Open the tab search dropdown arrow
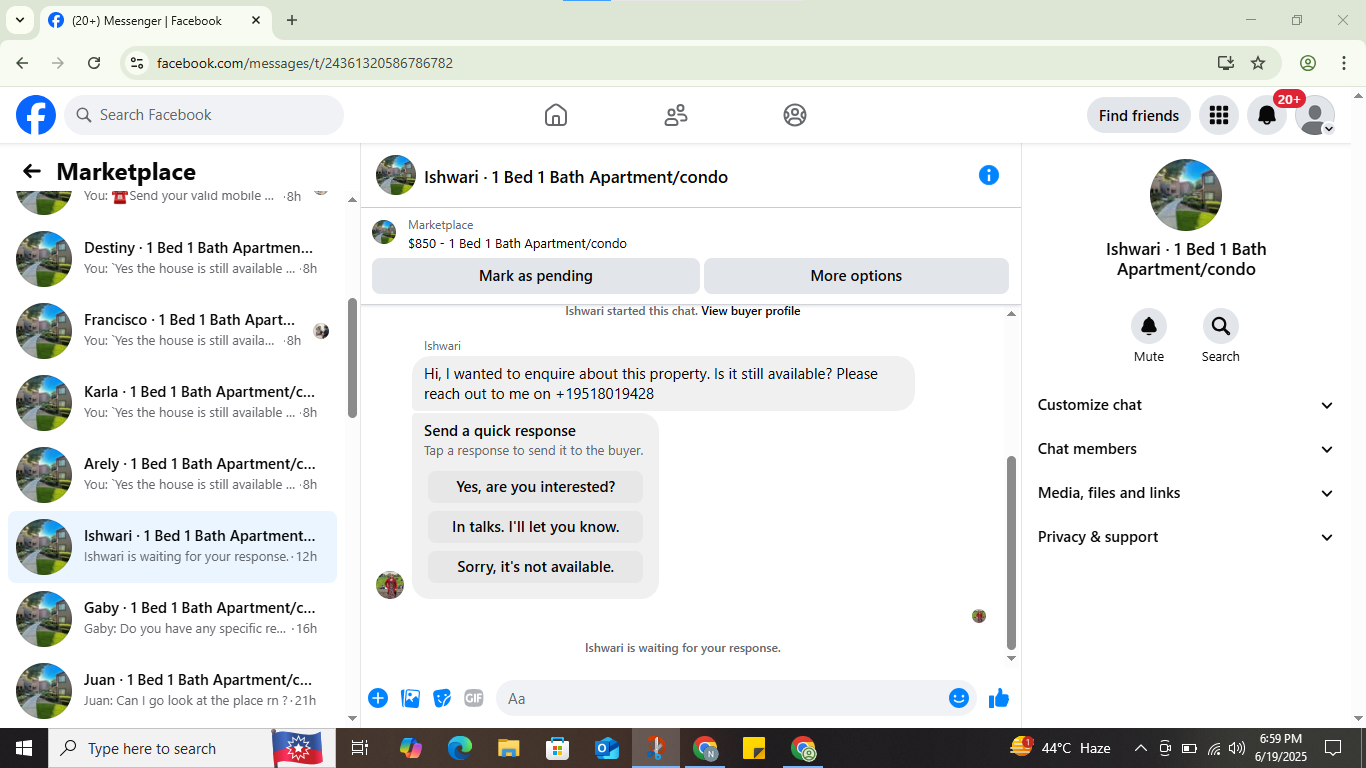This screenshot has height=768, width=1366. point(20,20)
